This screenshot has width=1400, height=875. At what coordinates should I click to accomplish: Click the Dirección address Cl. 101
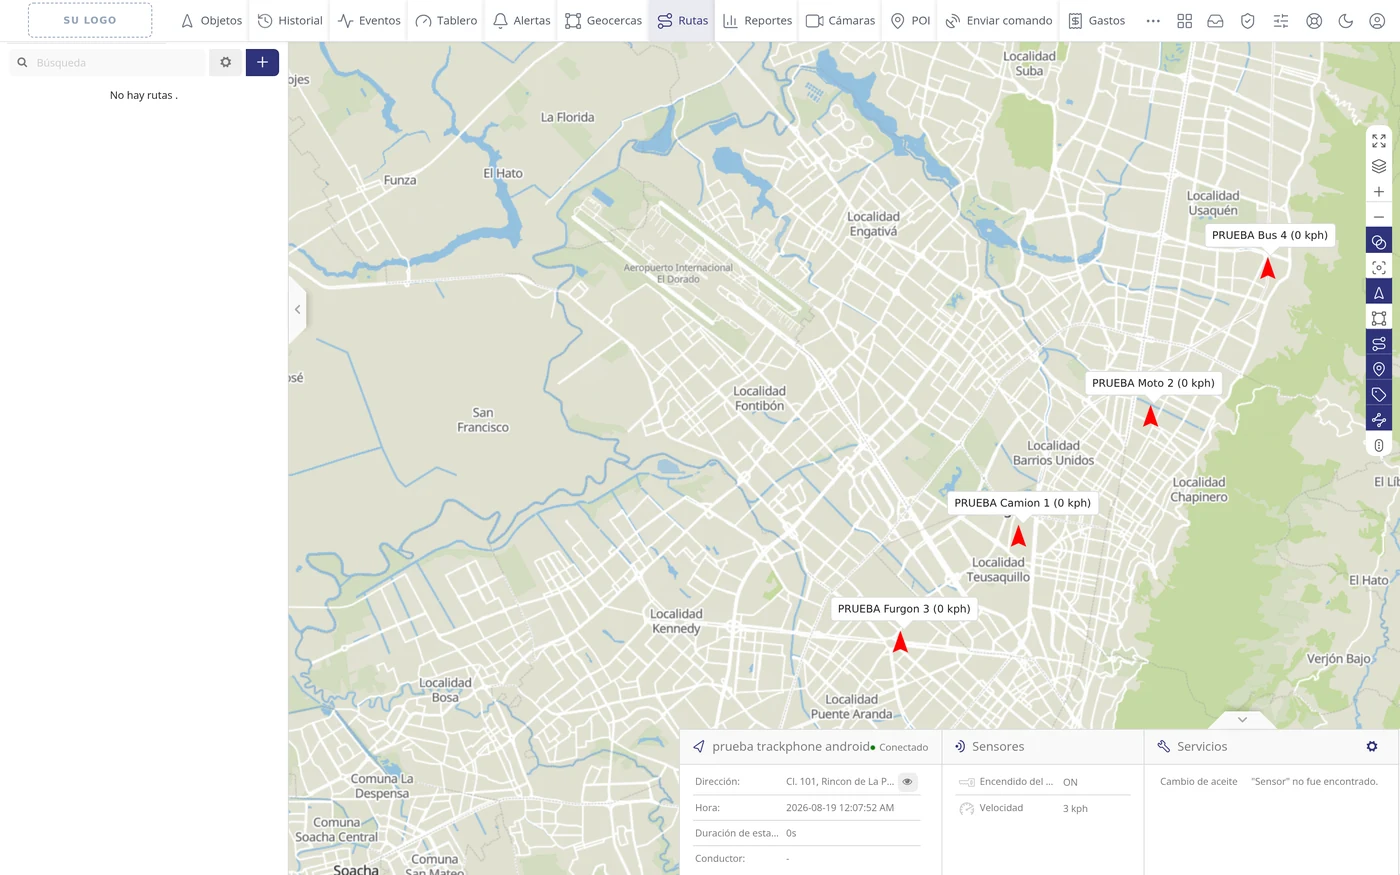tap(839, 782)
